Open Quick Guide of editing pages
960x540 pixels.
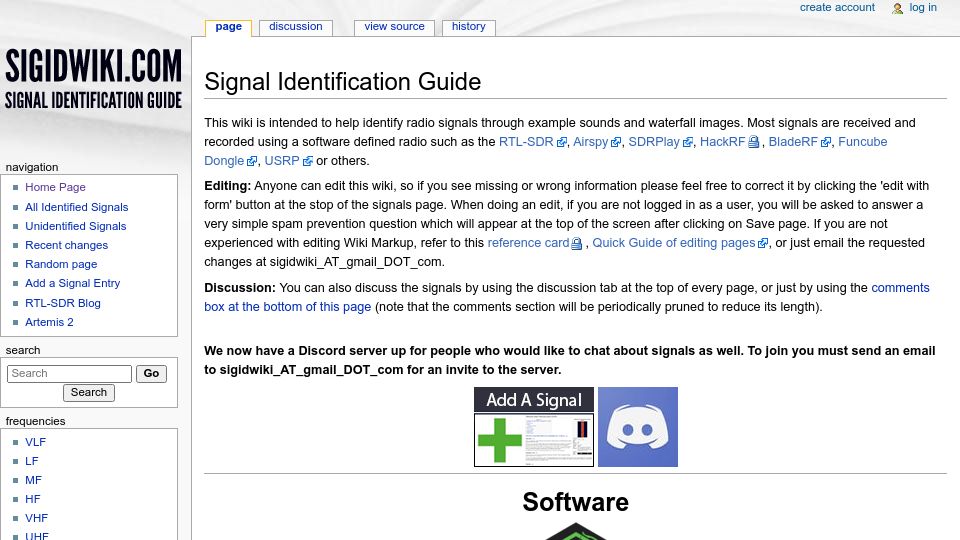tap(680, 242)
